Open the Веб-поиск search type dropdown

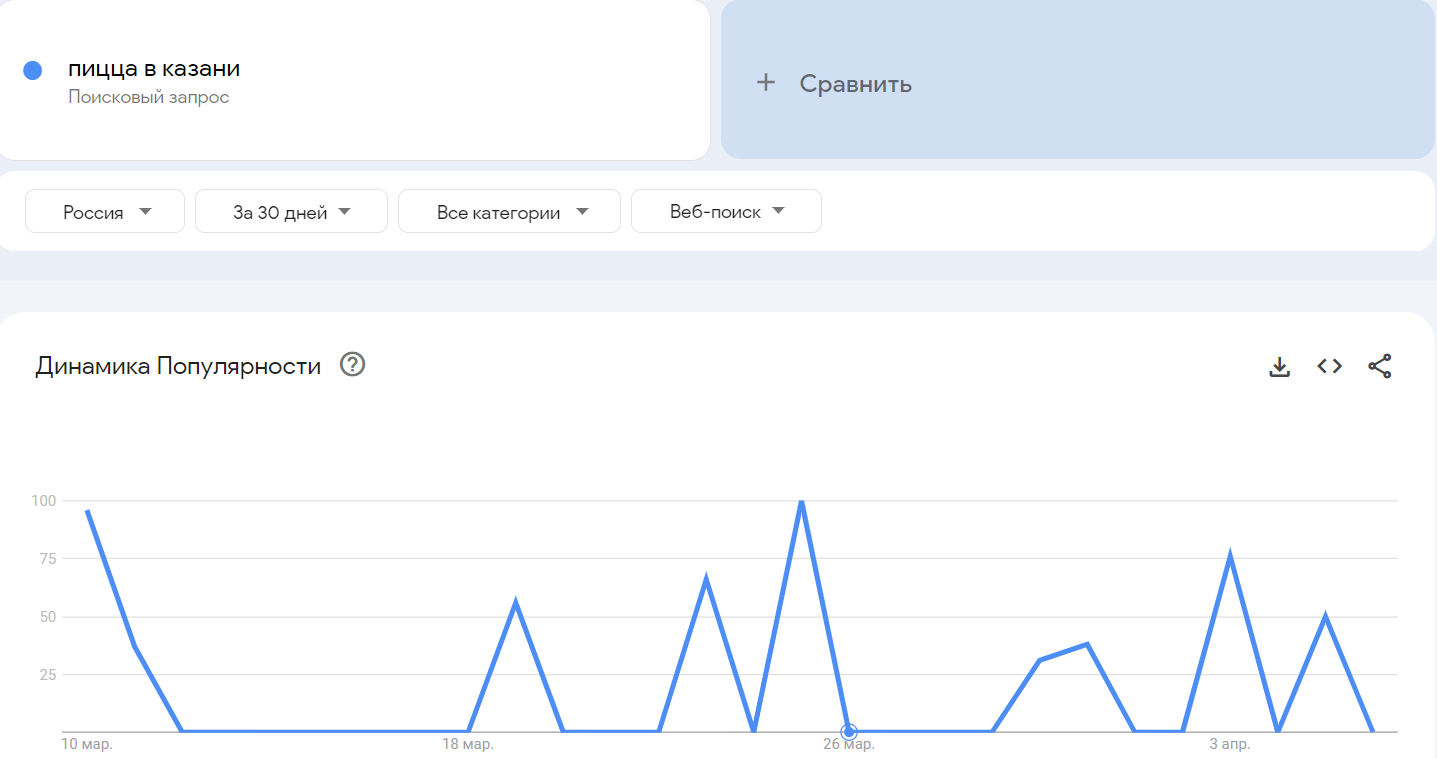pos(726,212)
